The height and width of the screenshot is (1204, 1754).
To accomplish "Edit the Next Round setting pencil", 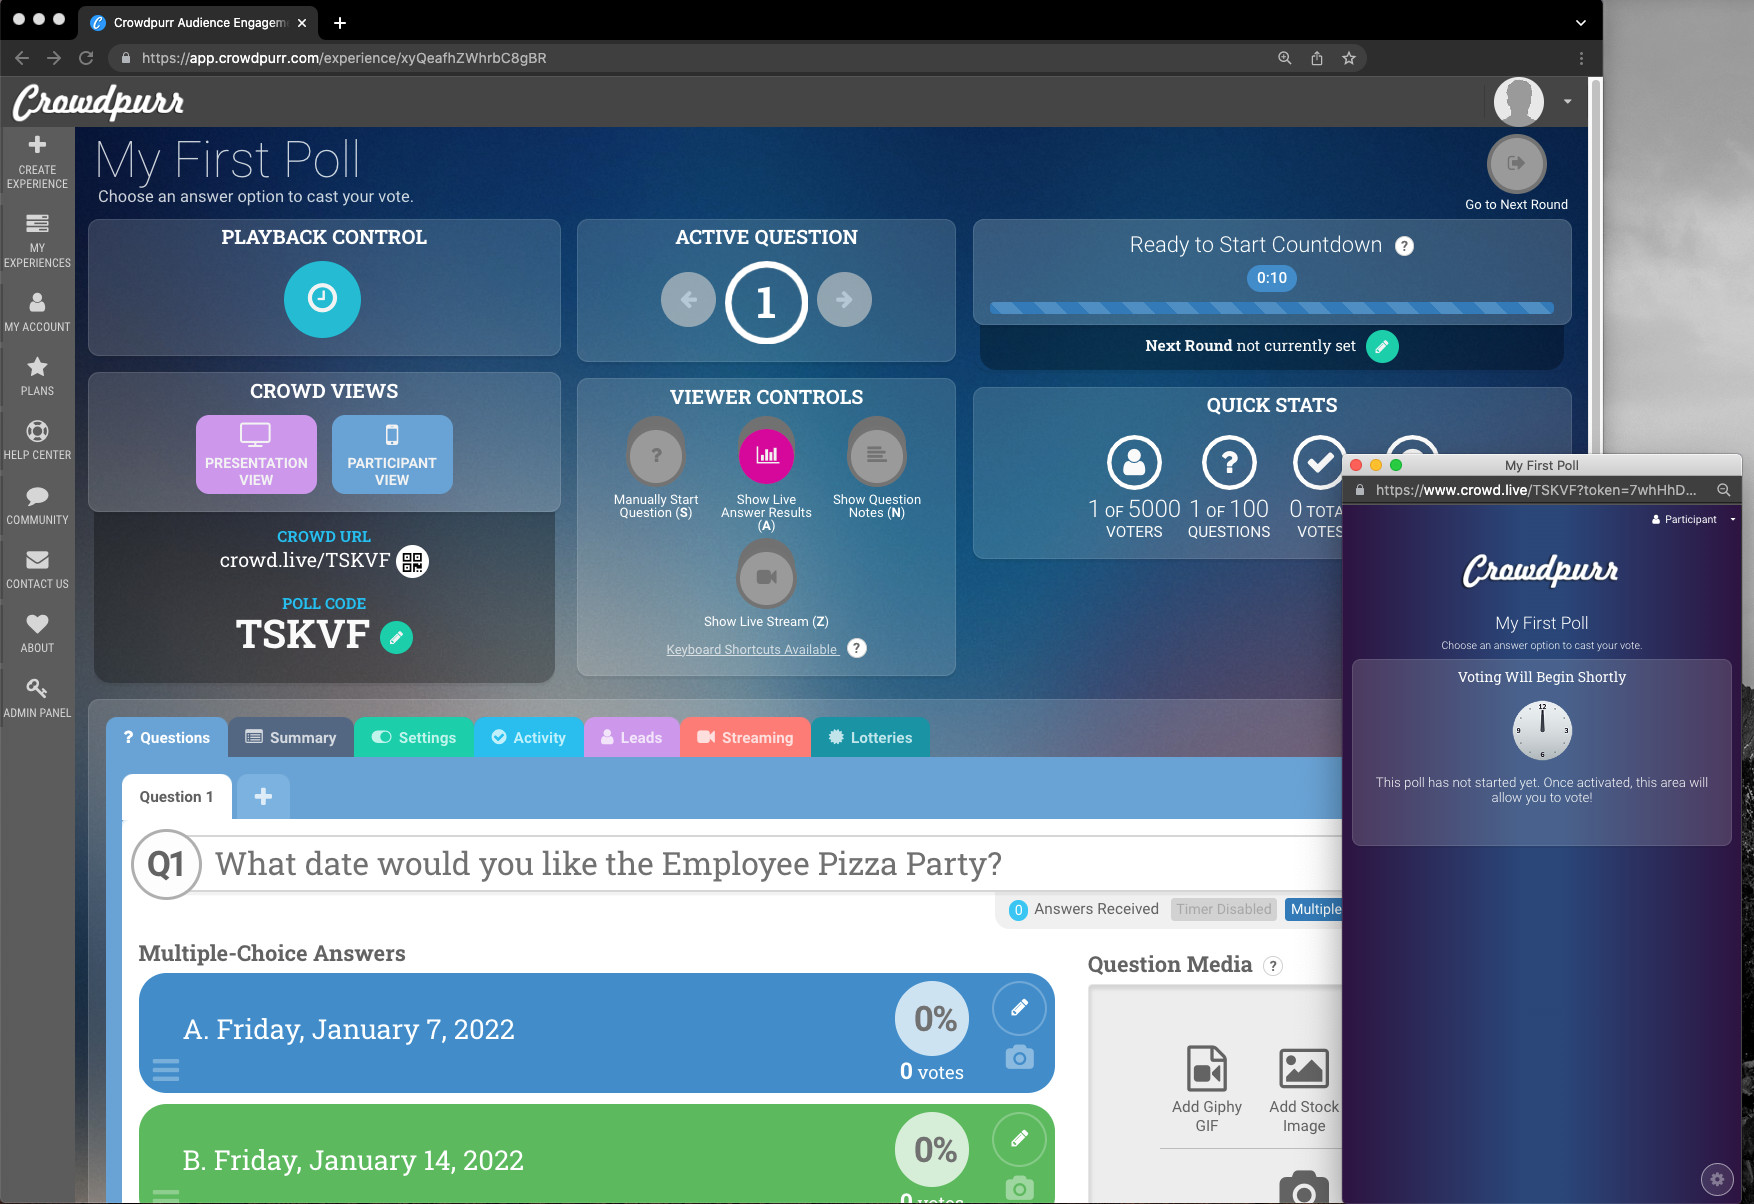I will pos(1382,346).
